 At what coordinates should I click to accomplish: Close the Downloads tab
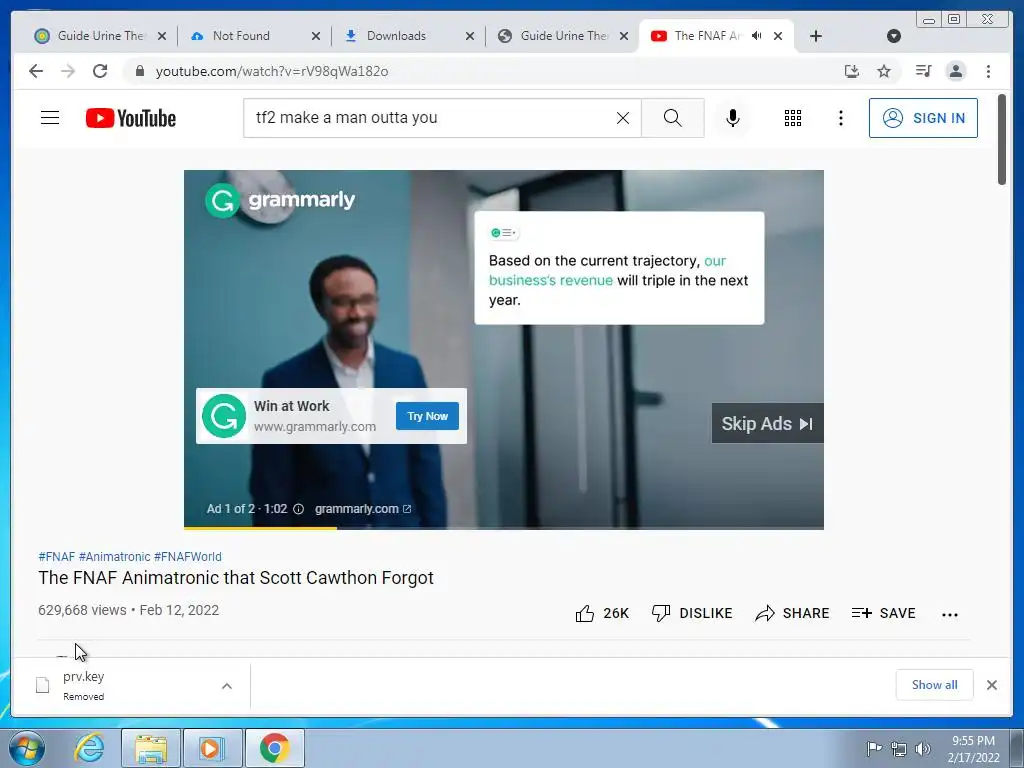(x=470, y=36)
